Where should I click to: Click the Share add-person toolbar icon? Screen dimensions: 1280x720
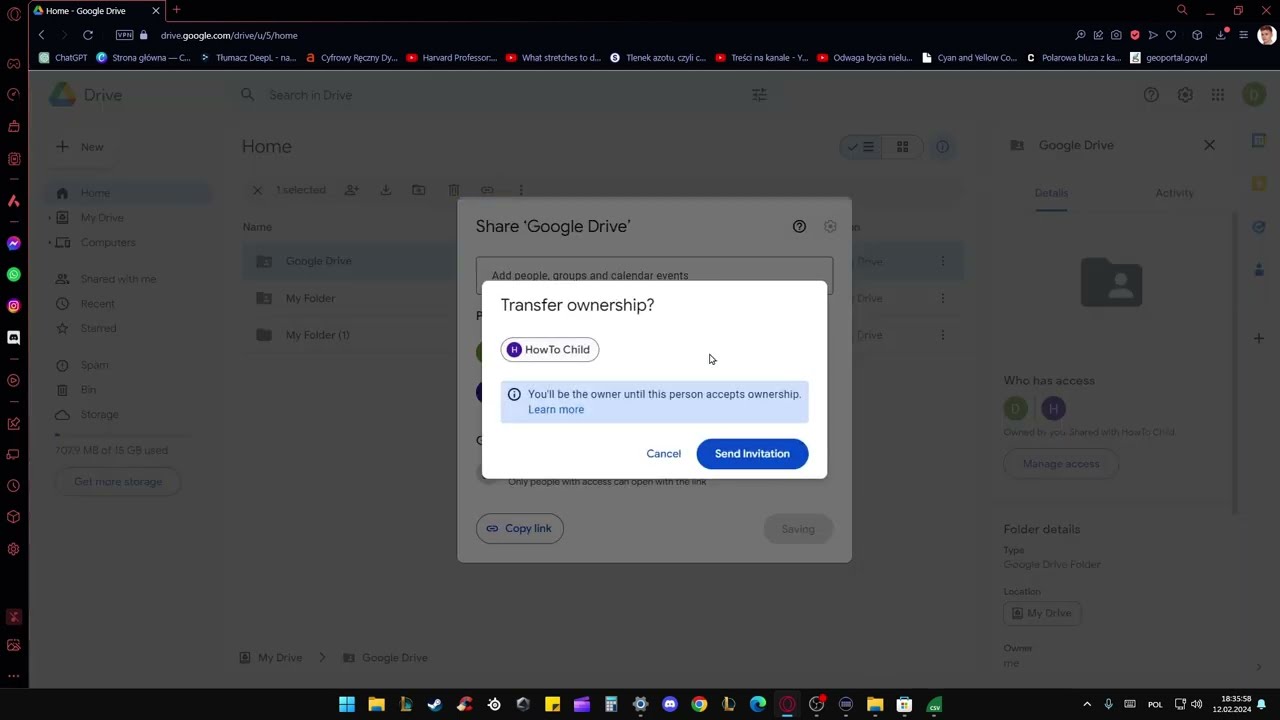pyautogui.click(x=352, y=190)
